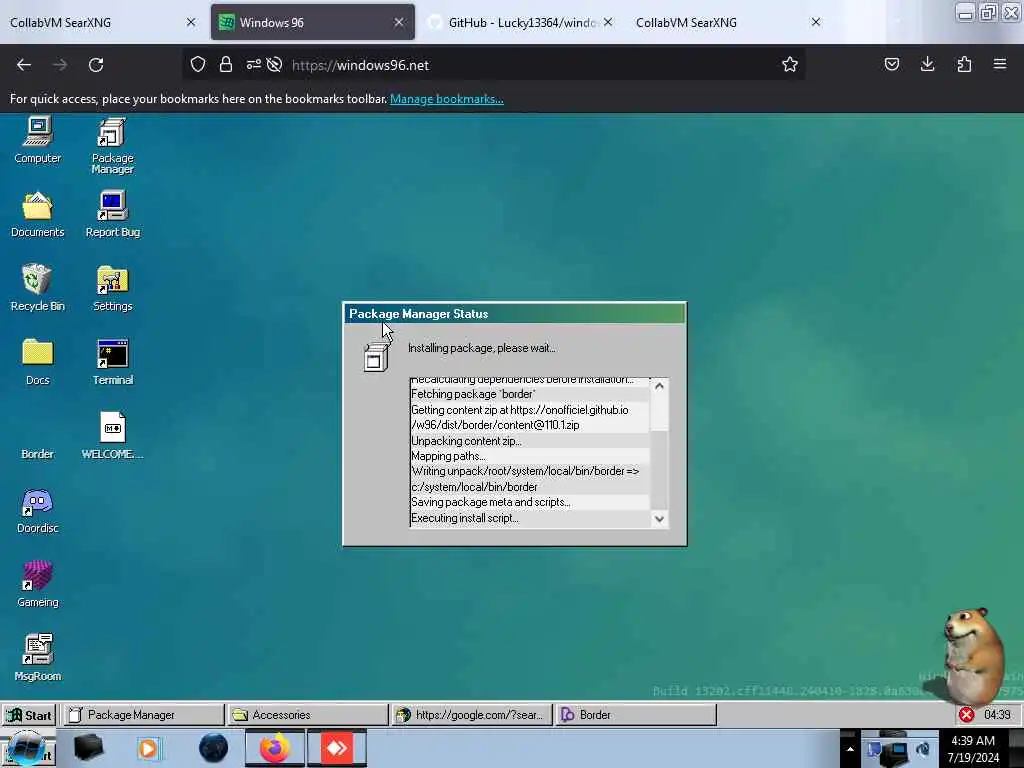Screen dimensions: 1024x768
Task: Click the red error tray icon
Action: [x=967, y=715]
